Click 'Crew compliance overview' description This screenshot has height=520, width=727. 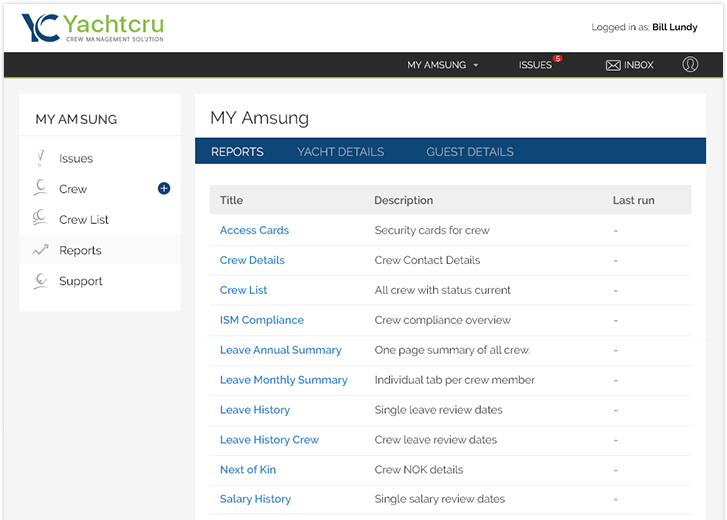coord(442,320)
